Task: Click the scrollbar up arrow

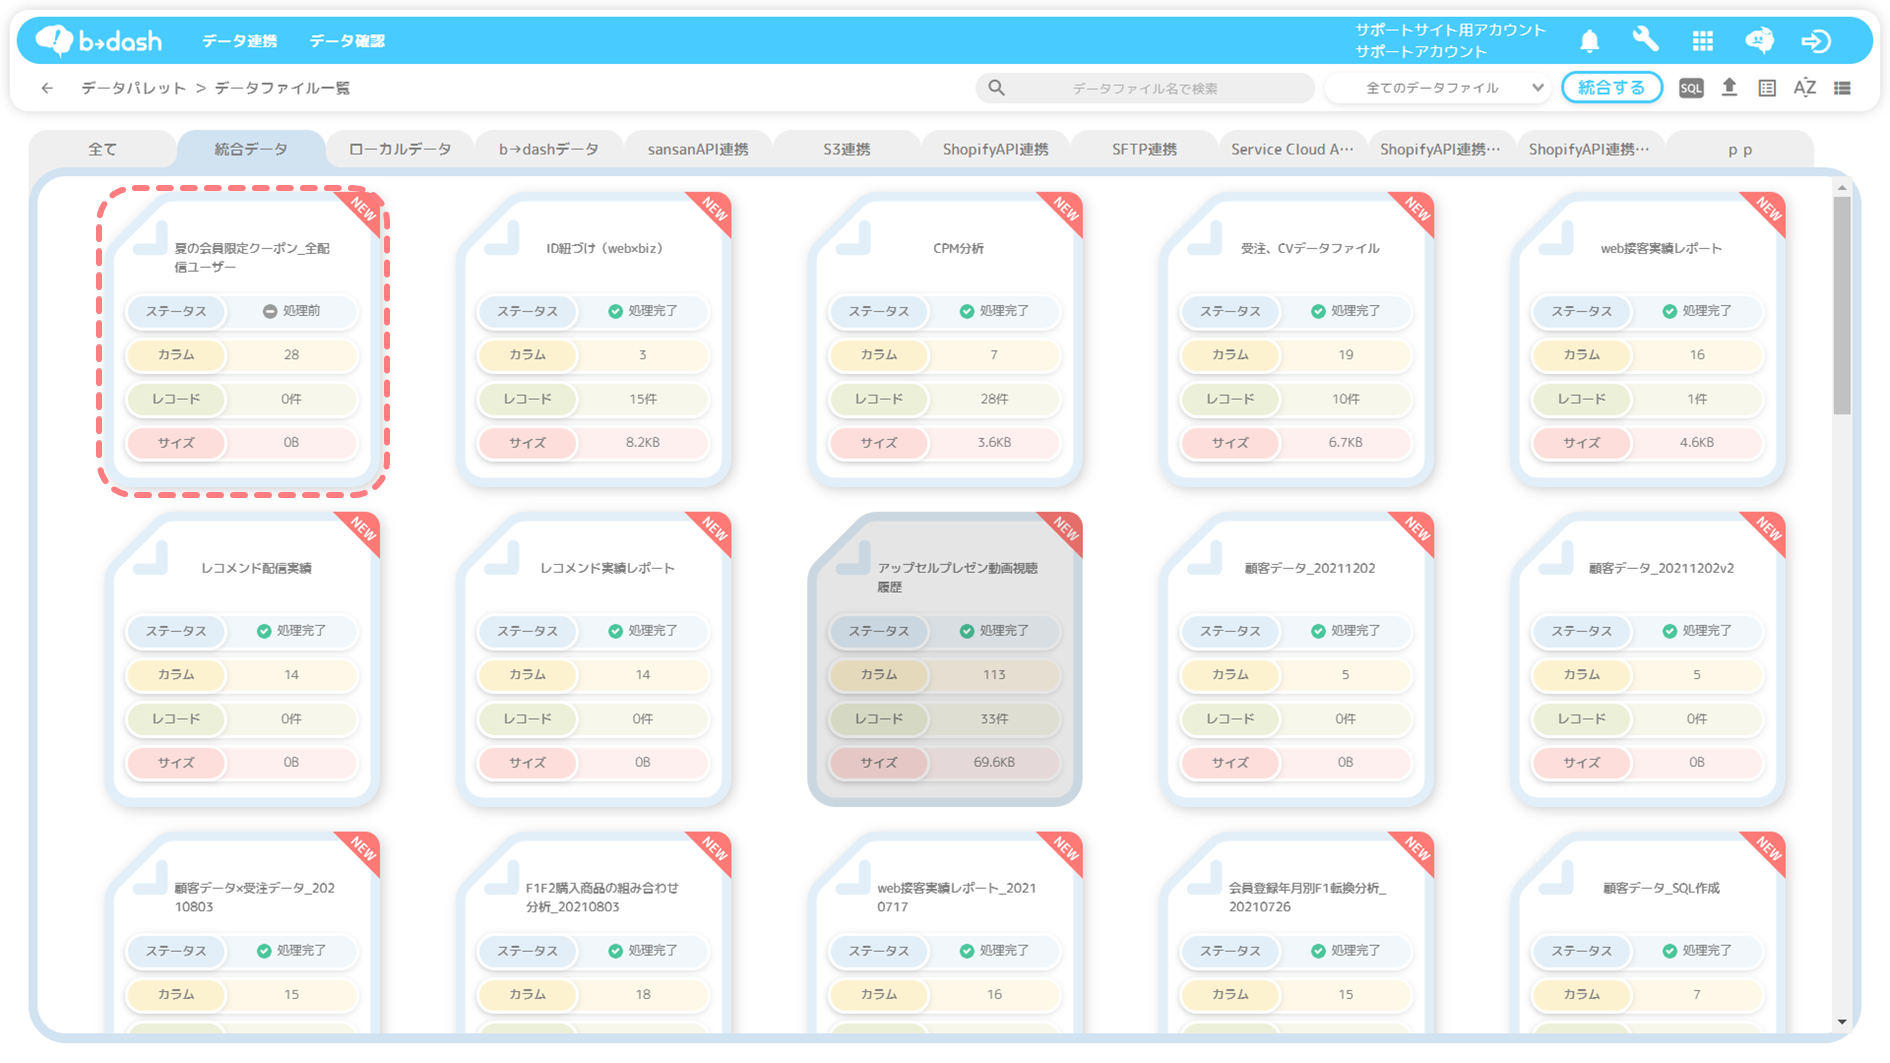Action: click(1842, 187)
